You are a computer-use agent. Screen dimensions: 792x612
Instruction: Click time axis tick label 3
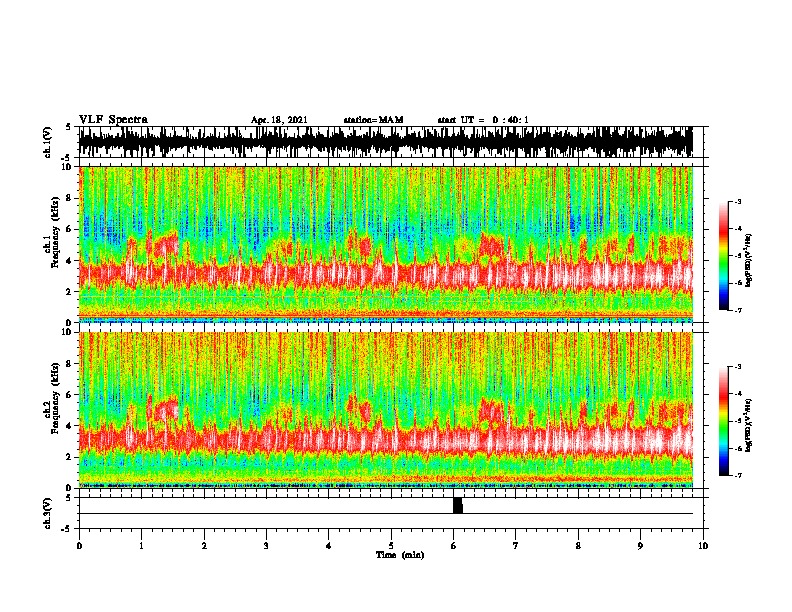(x=266, y=546)
